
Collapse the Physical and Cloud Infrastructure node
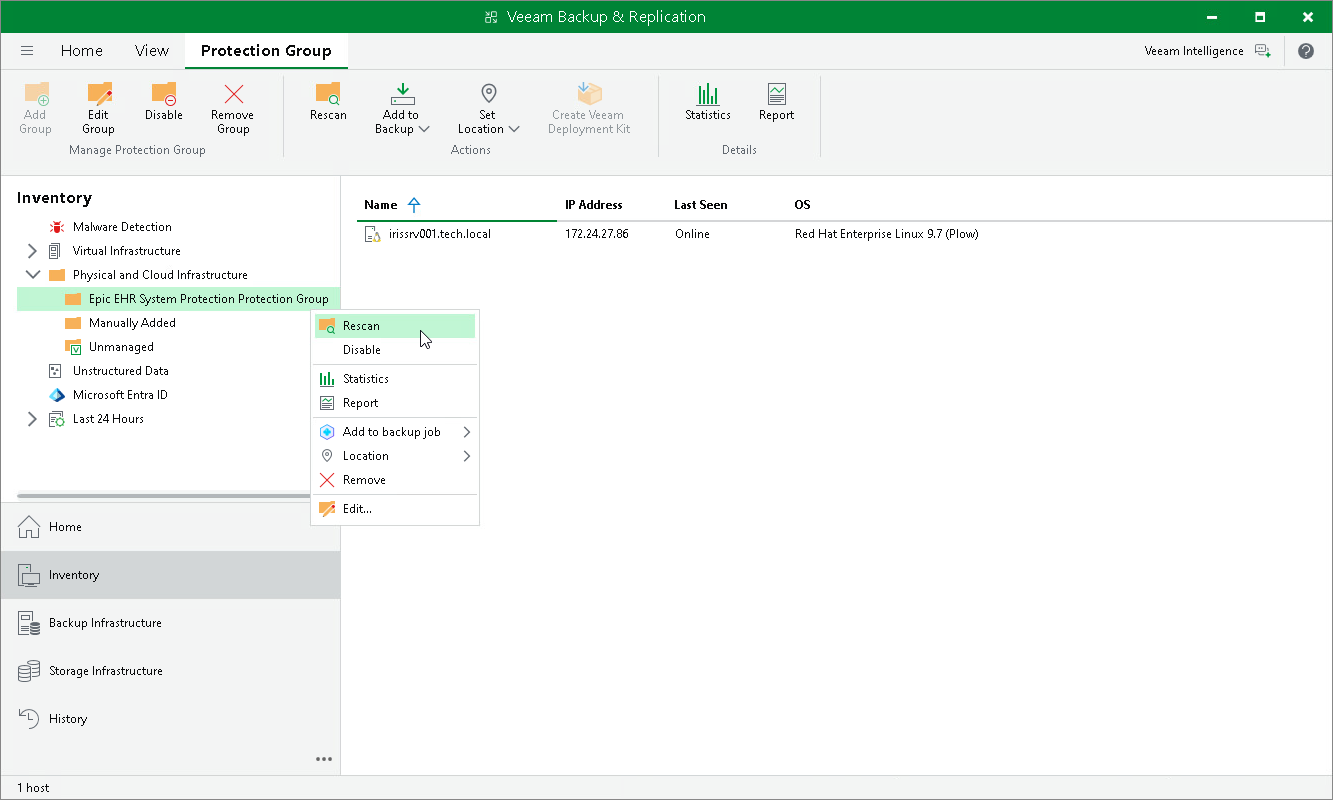click(33, 275)
